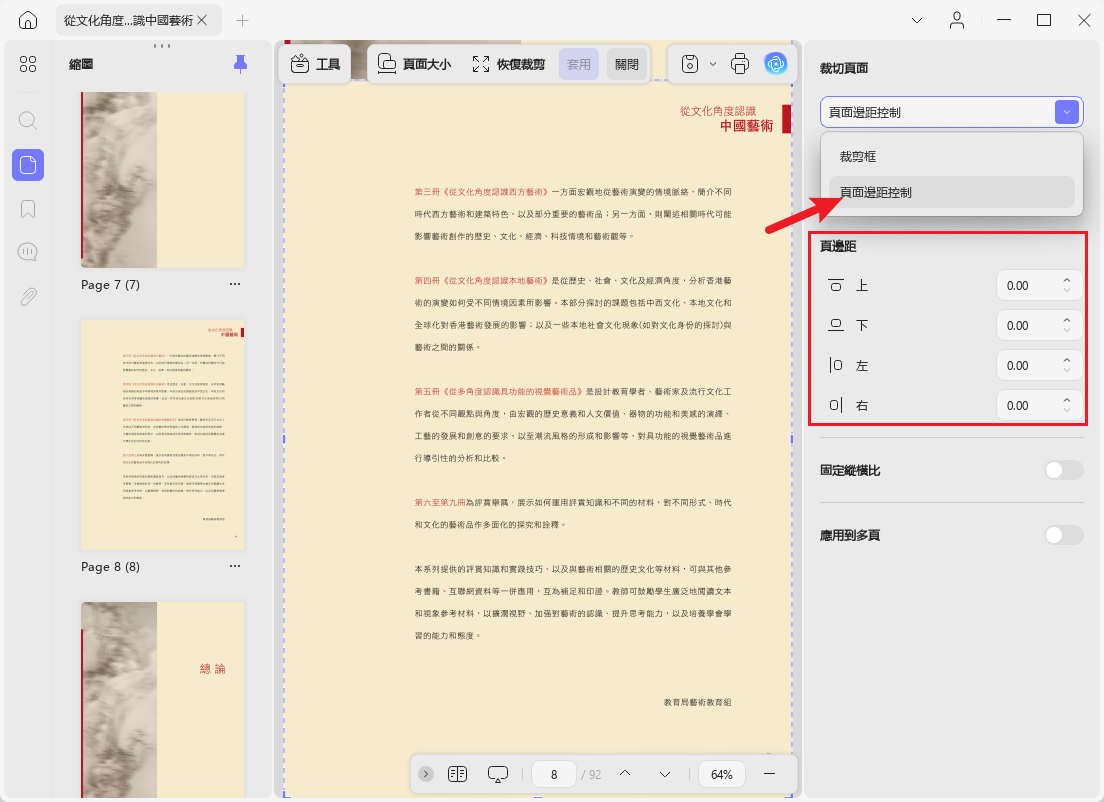Viewport: 1104px width, 802px height.
Task: Click the 64% zoom level field
Action: coord(722,774)
